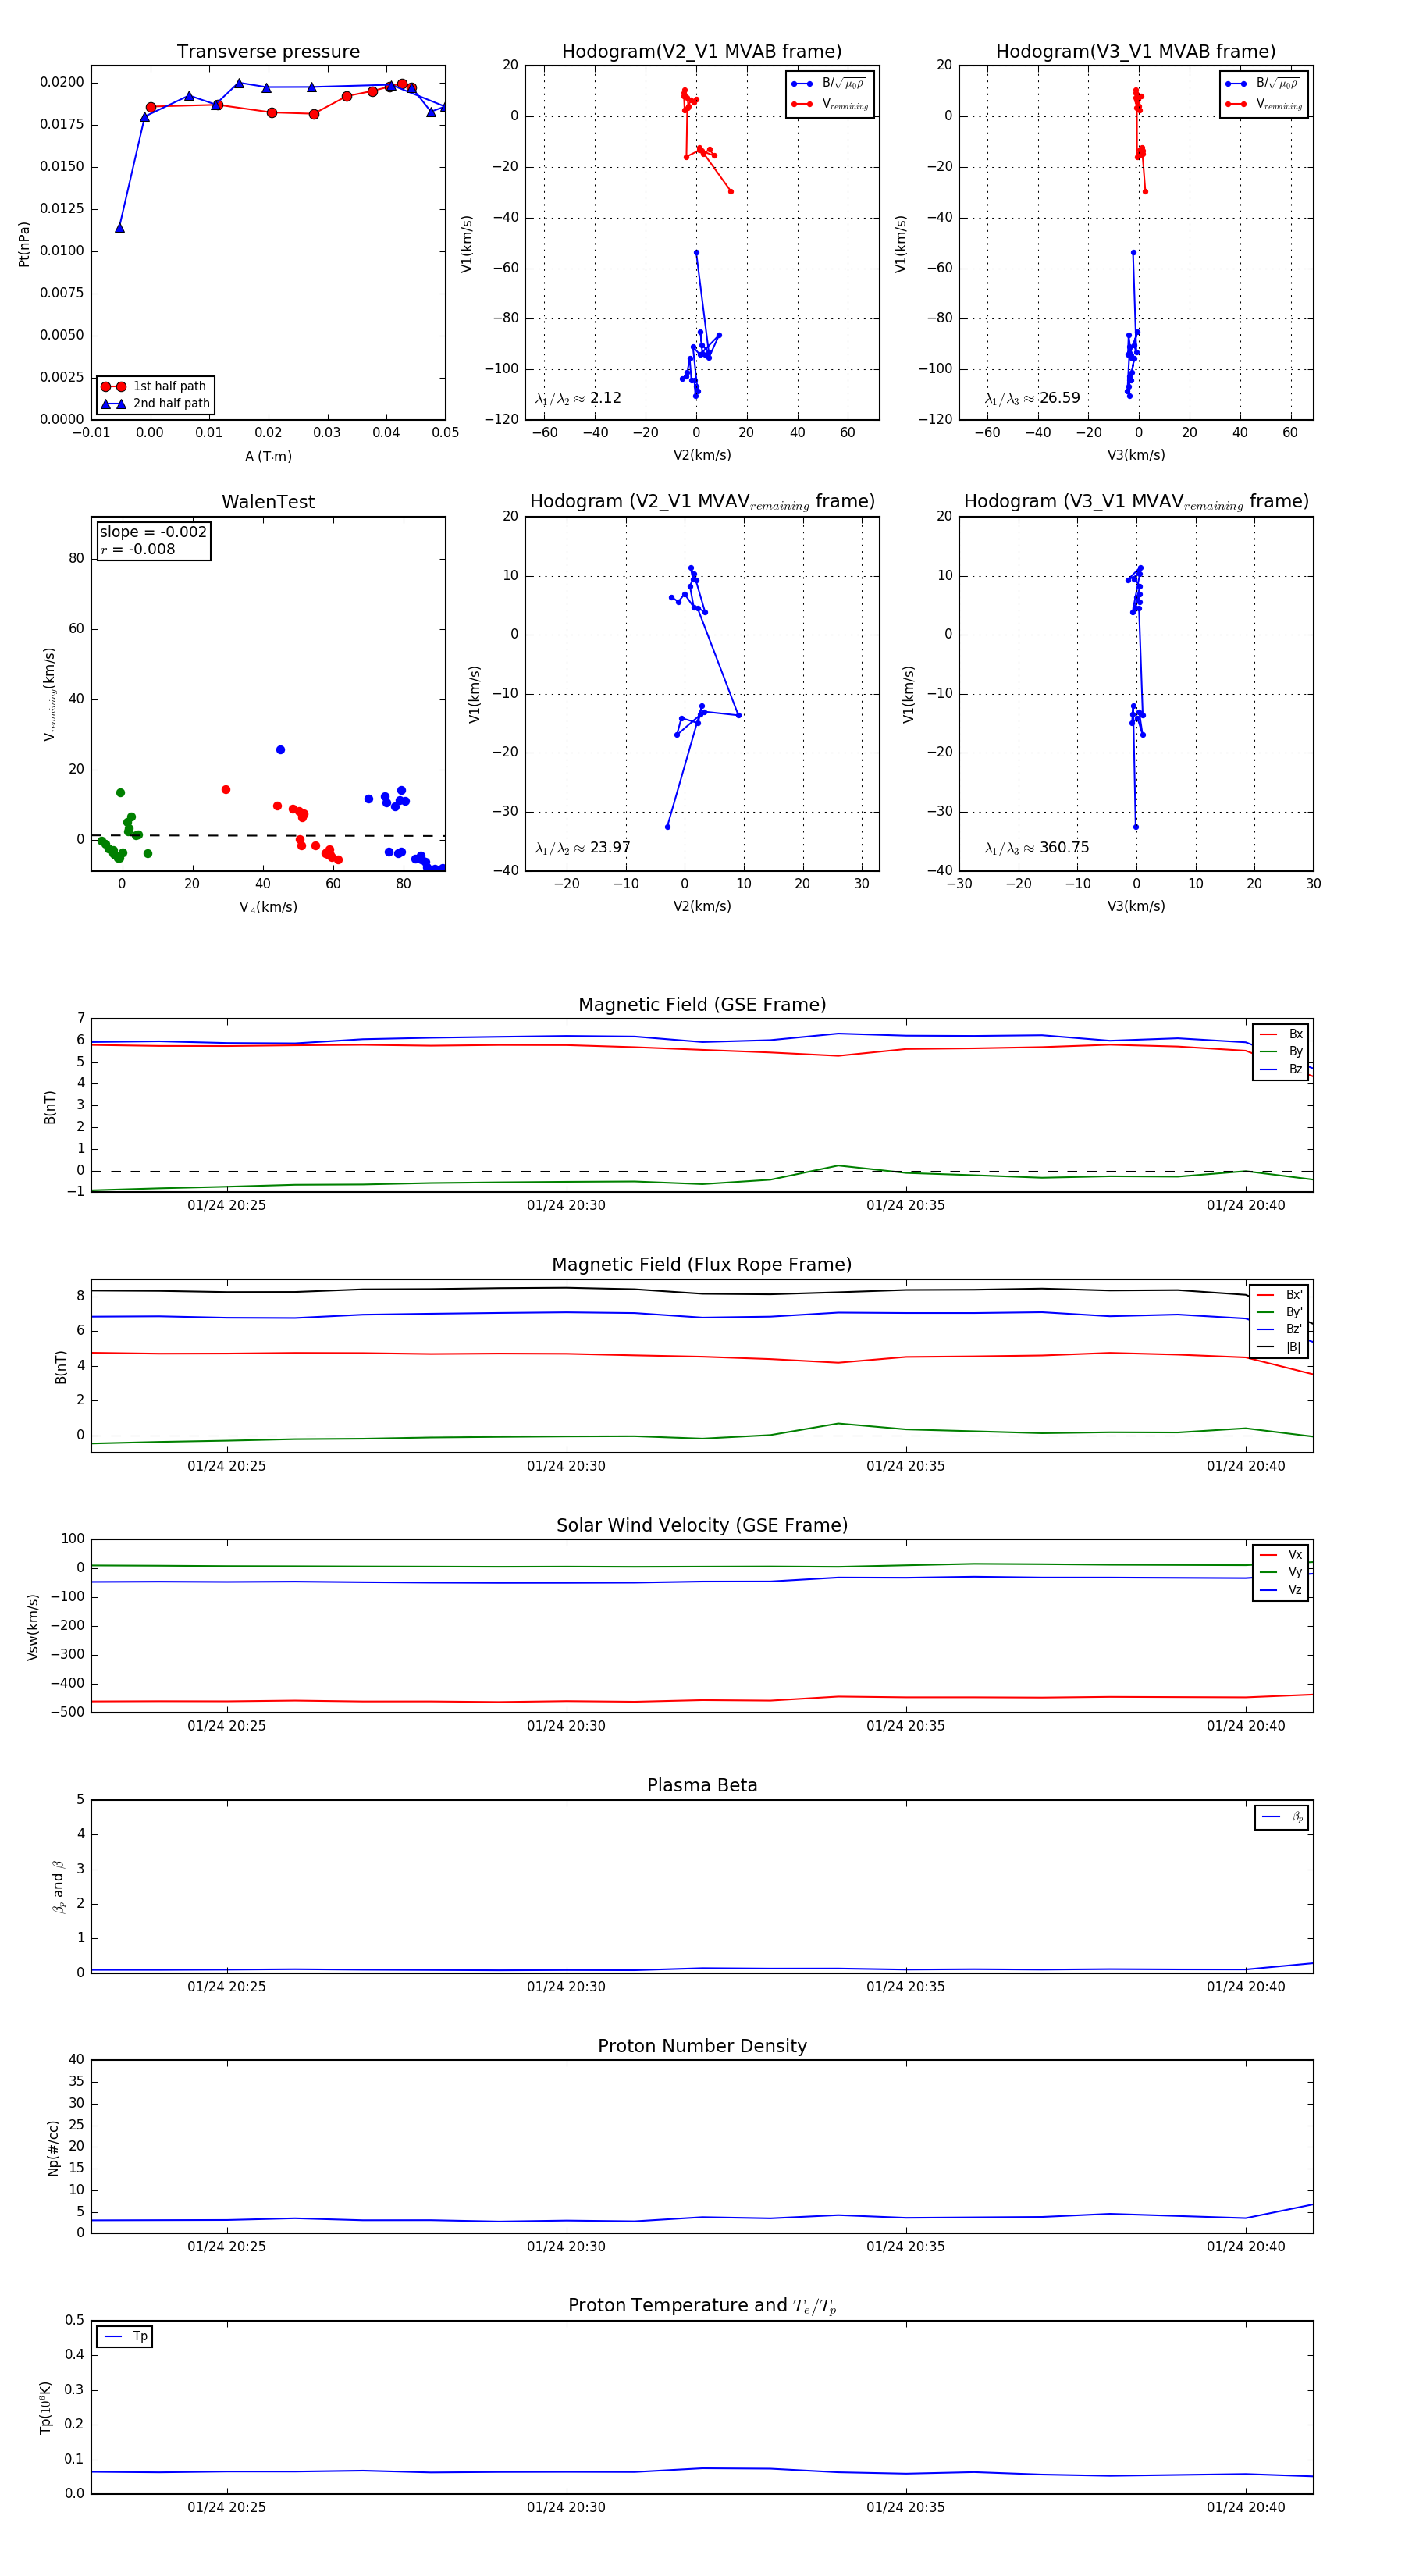
Task: Click the 'Solar Wind Velocity (GSE Frame)' title
Action: click(x=702, y=1525)
